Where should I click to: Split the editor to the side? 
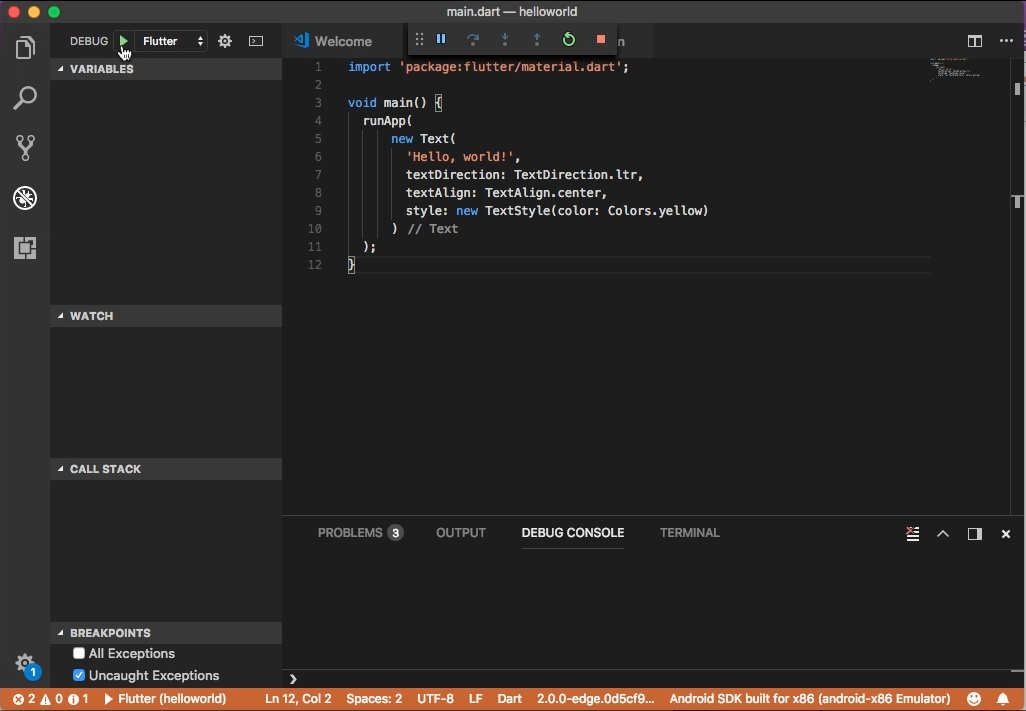pos(974,41)
